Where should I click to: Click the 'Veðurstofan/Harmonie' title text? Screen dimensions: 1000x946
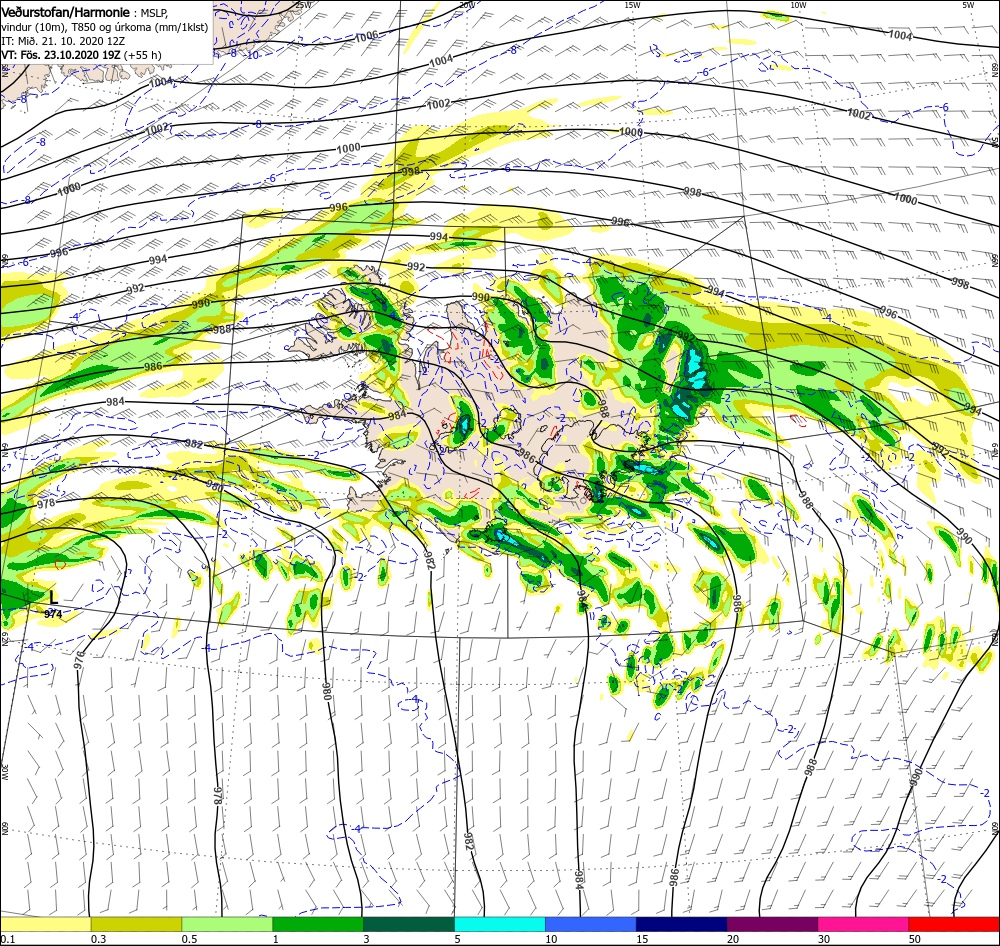tap(66, 12)
